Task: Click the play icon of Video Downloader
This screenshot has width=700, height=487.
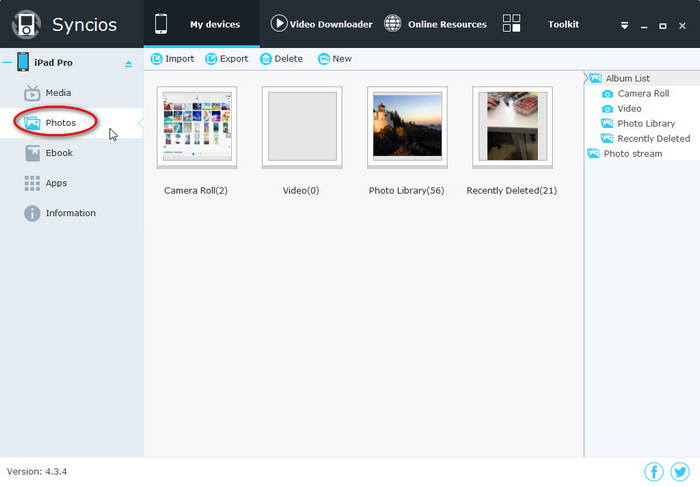Action: tap(279, 24)
